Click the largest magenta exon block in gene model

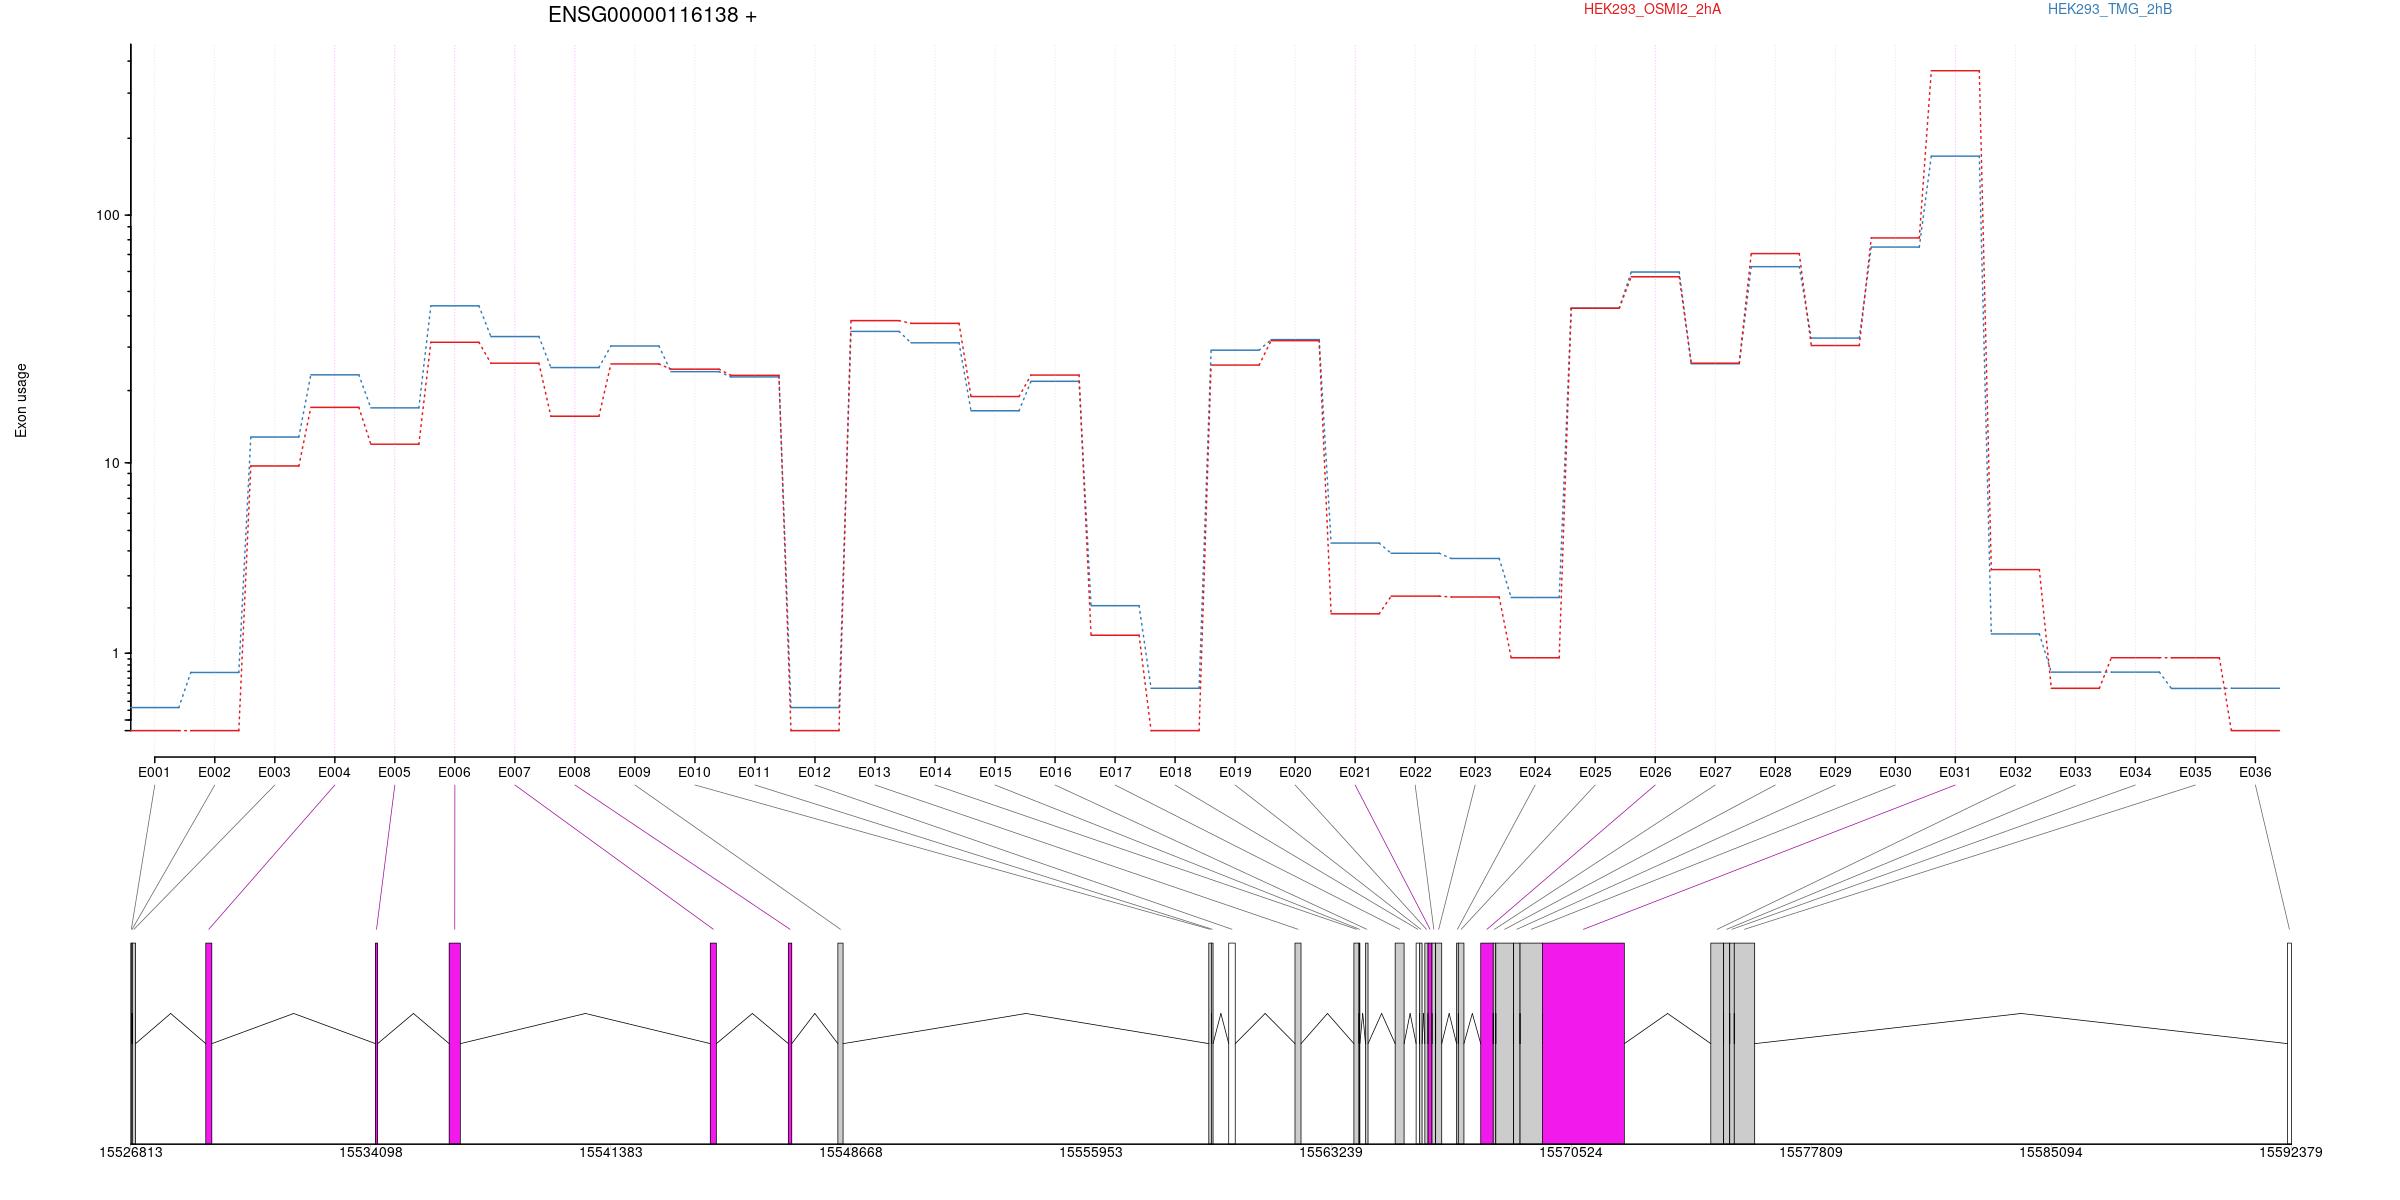tap(1583, 1043)
